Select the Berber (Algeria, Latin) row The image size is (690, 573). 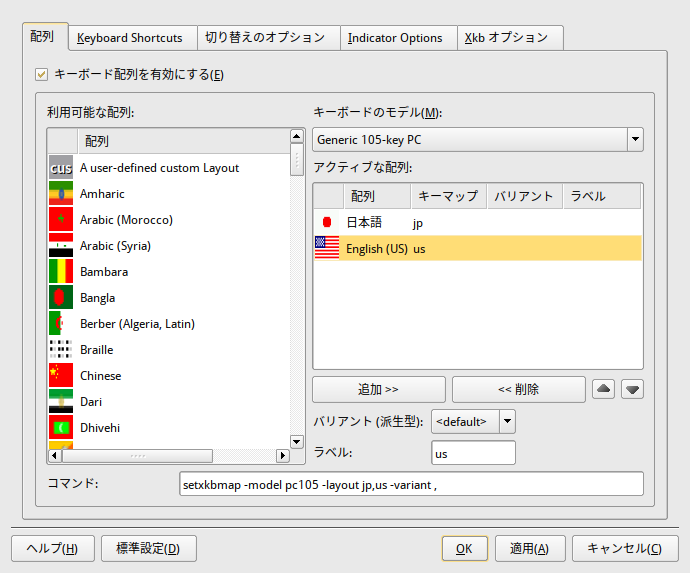[x=169, y=323]
